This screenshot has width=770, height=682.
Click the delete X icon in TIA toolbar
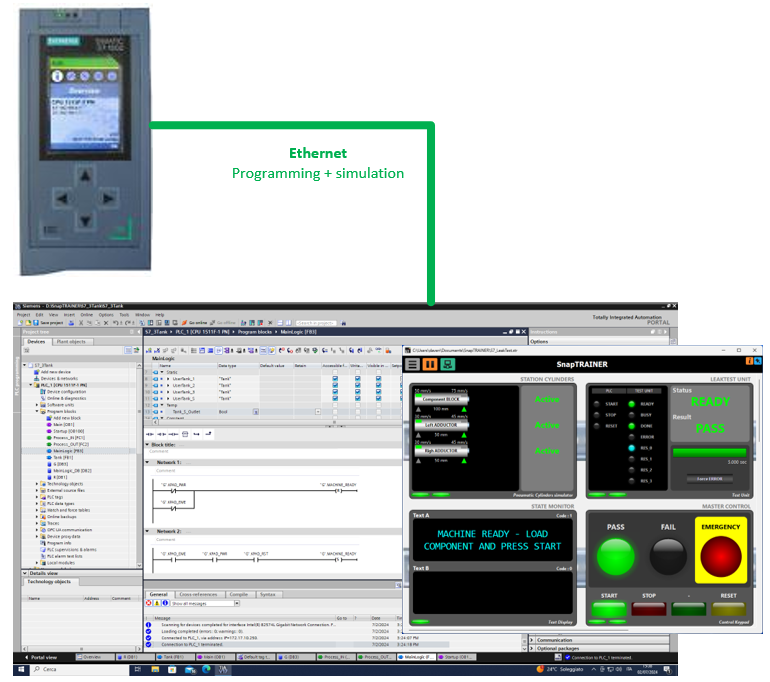coord(106,323)
